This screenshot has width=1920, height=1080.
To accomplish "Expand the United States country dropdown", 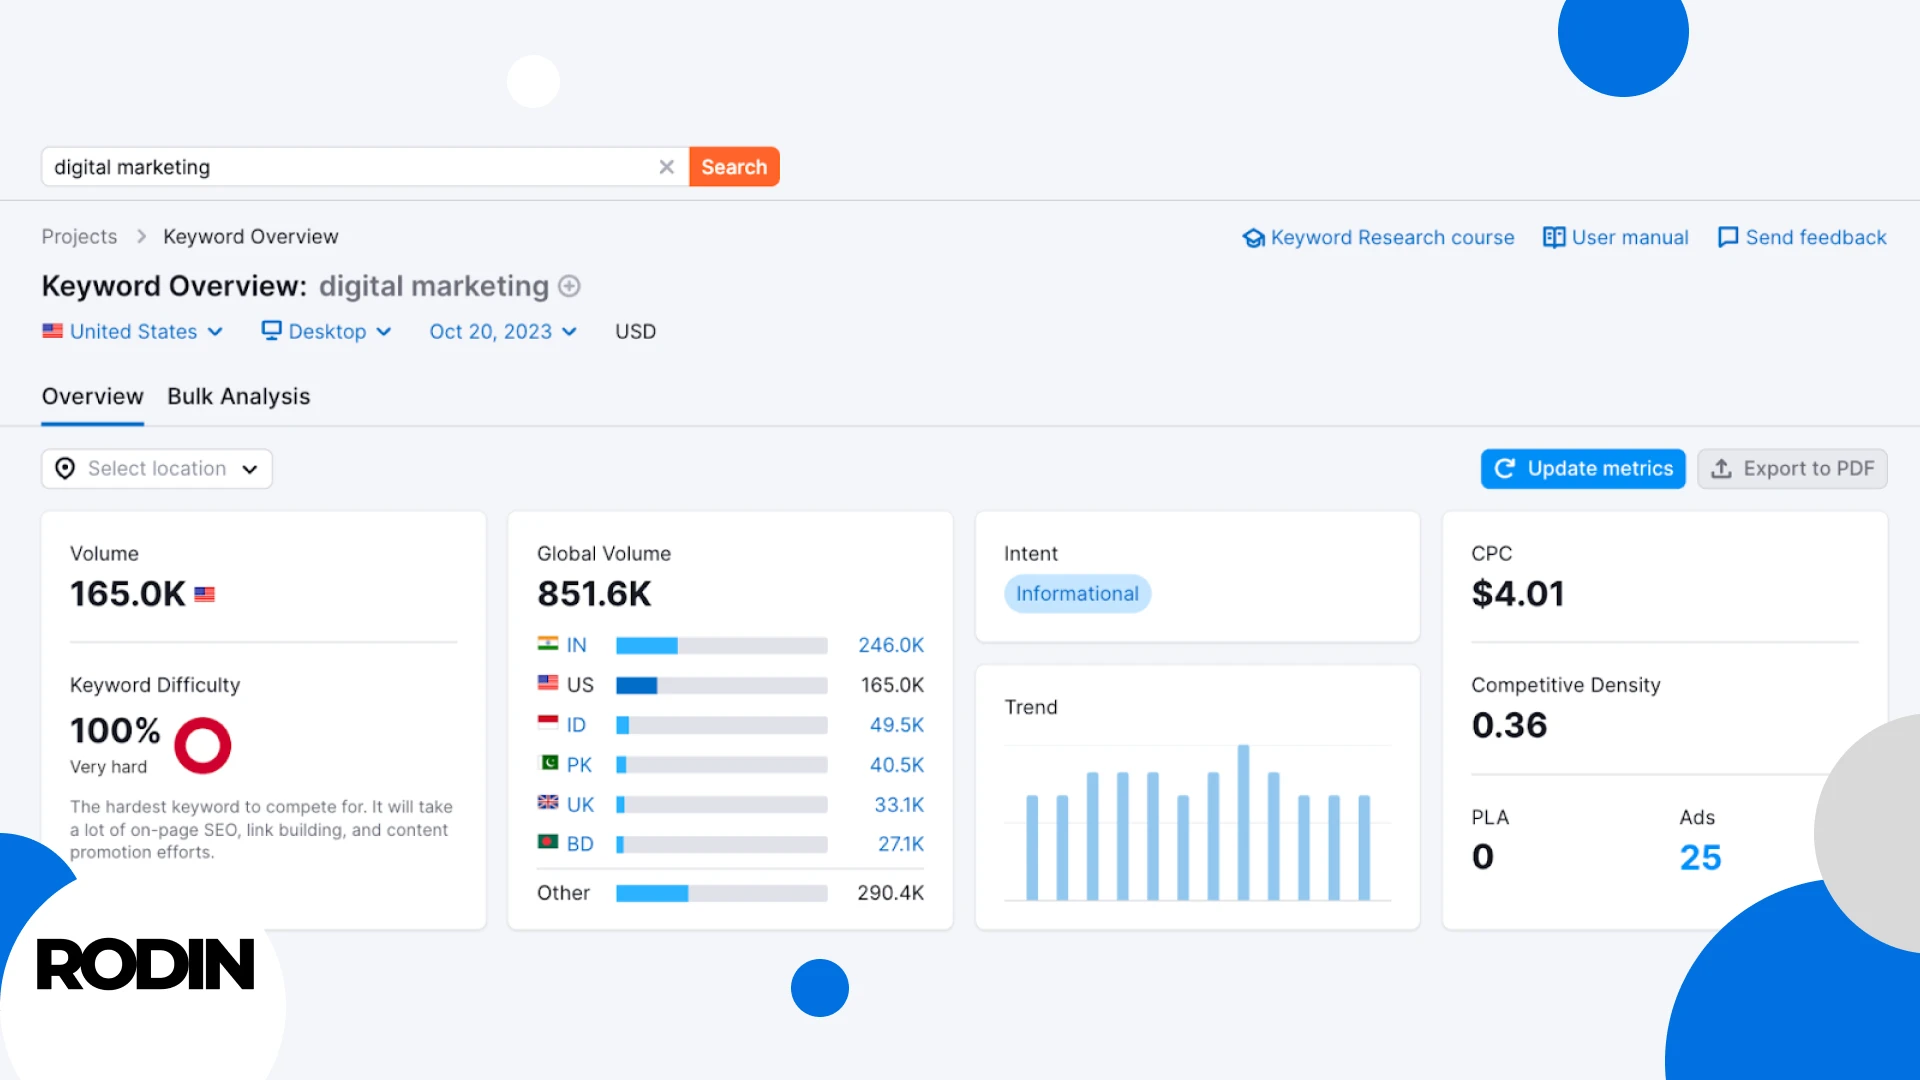I will coord(132,332).
